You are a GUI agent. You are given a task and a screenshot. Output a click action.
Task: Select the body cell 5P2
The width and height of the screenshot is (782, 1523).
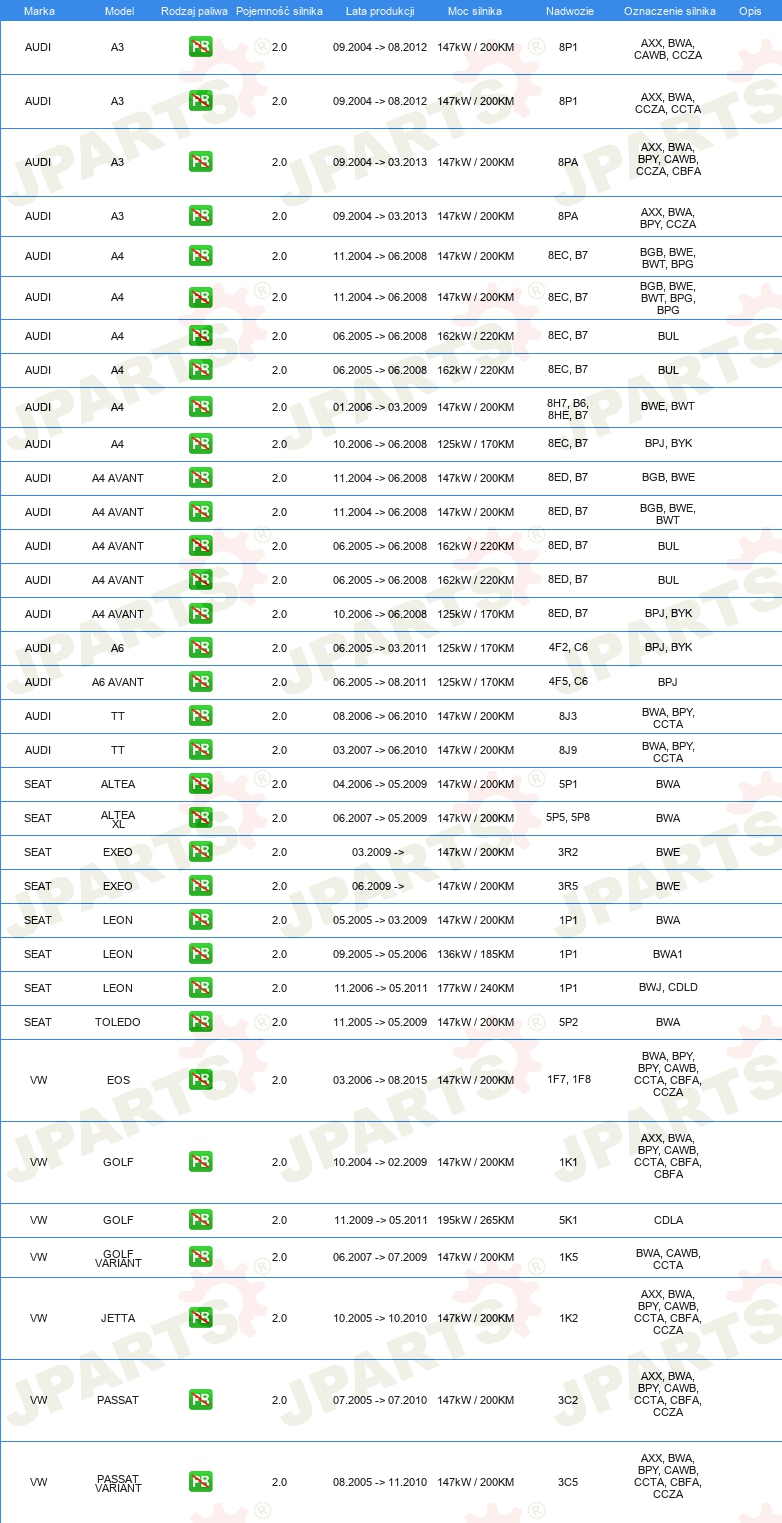tap(568, 1022)
